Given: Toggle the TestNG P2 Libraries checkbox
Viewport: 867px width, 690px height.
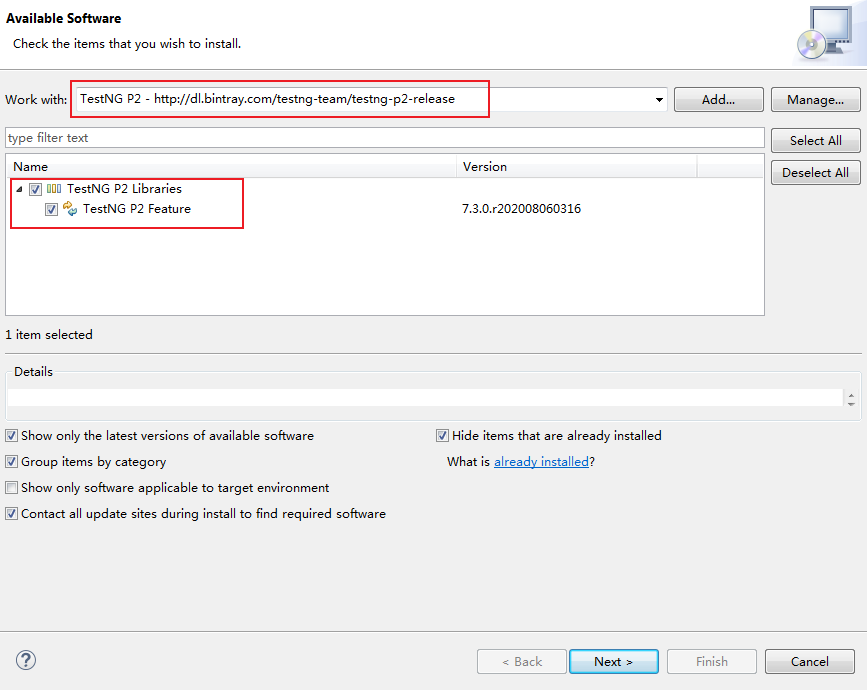Looking at the screenshot, I should [x=35, y=189].
